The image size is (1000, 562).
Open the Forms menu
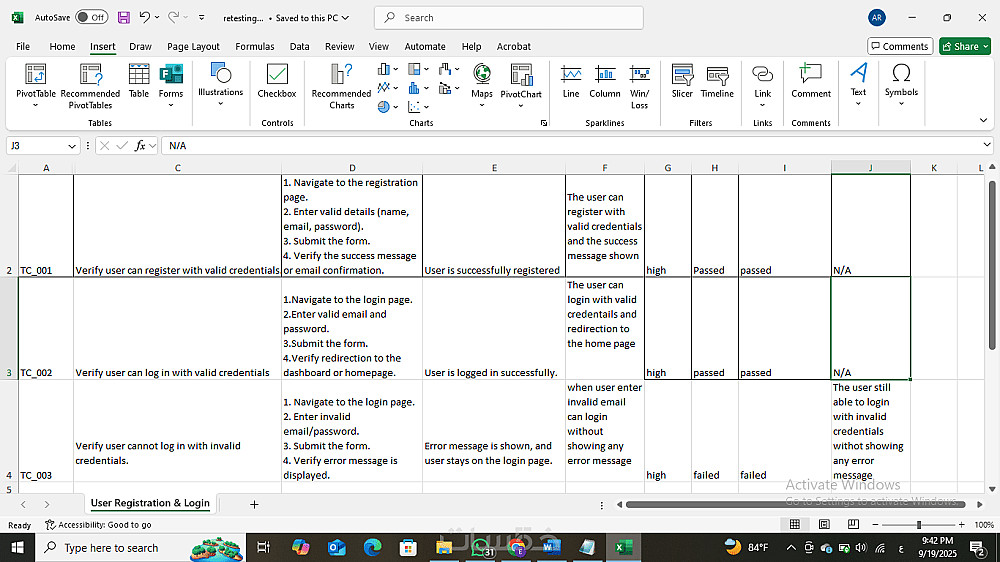tap(171, 85)
